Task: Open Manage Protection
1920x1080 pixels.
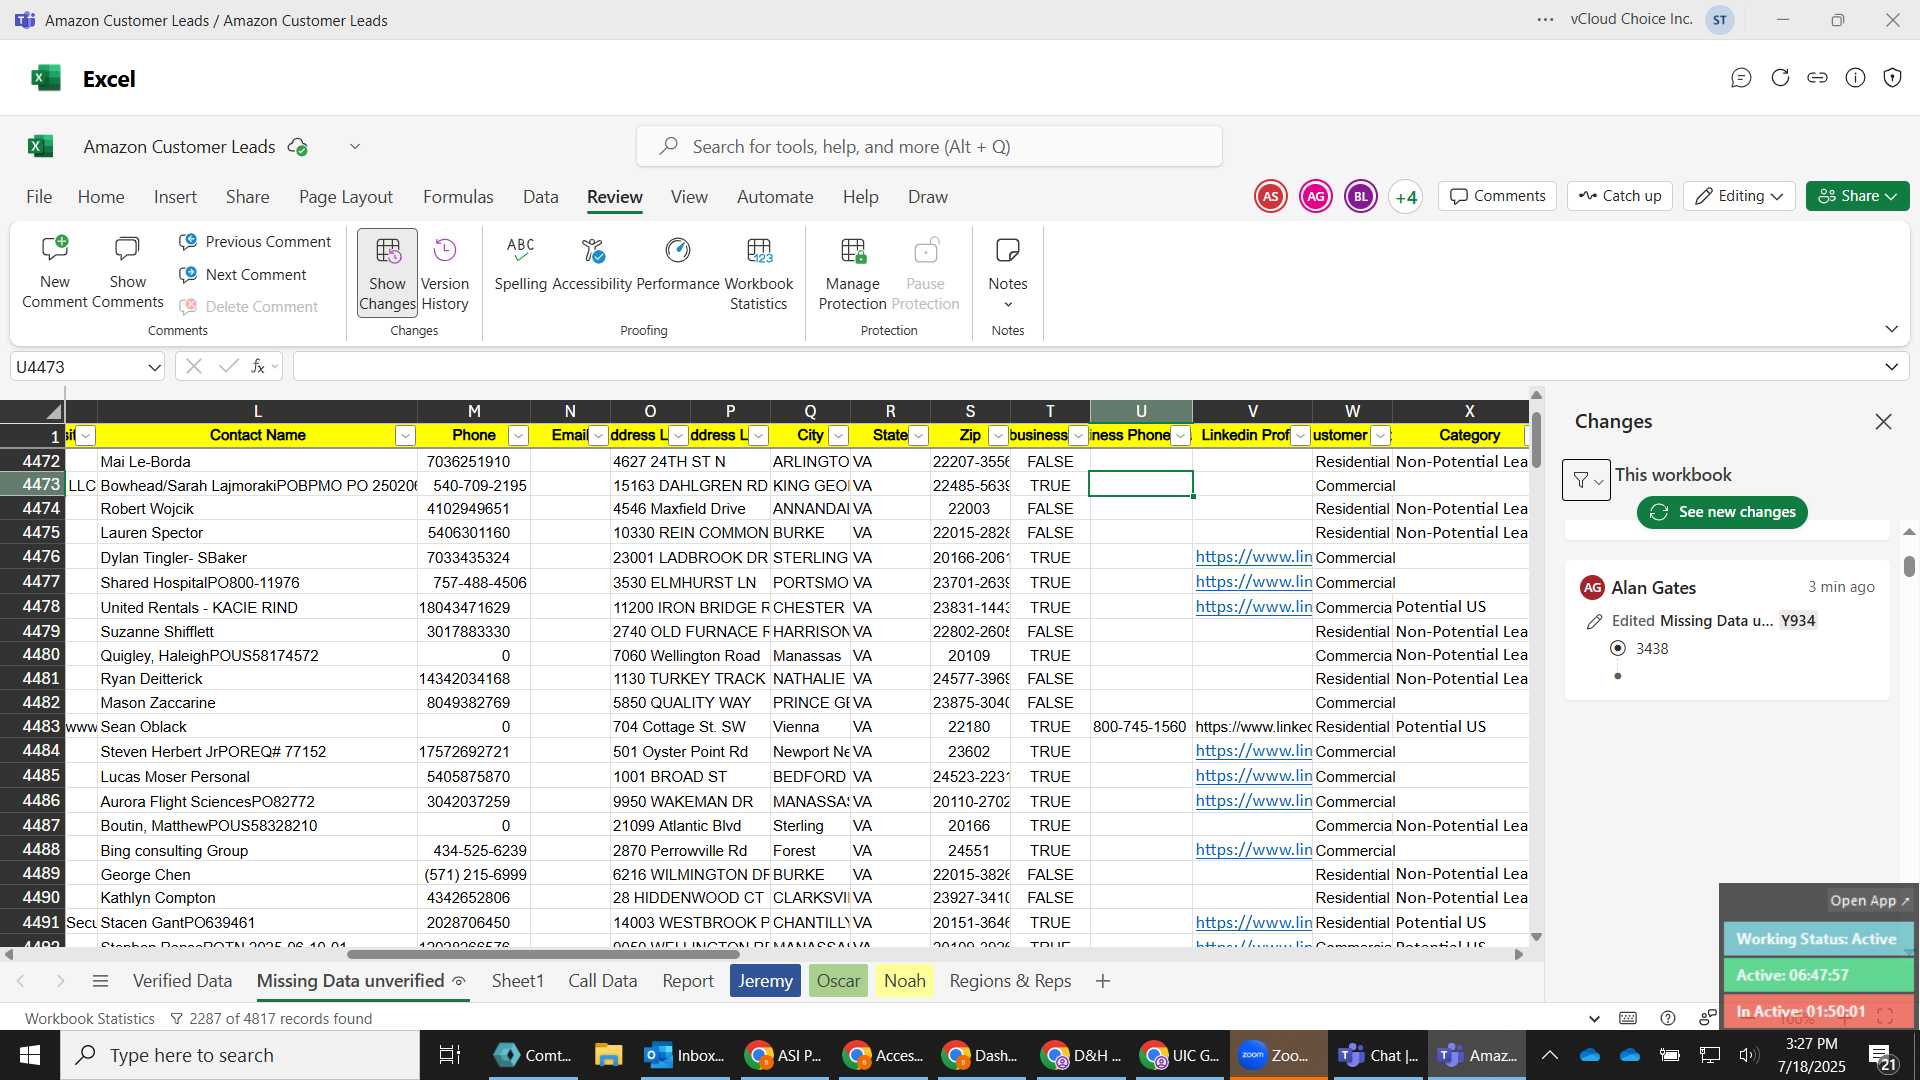Action: [x=853, y=272]
